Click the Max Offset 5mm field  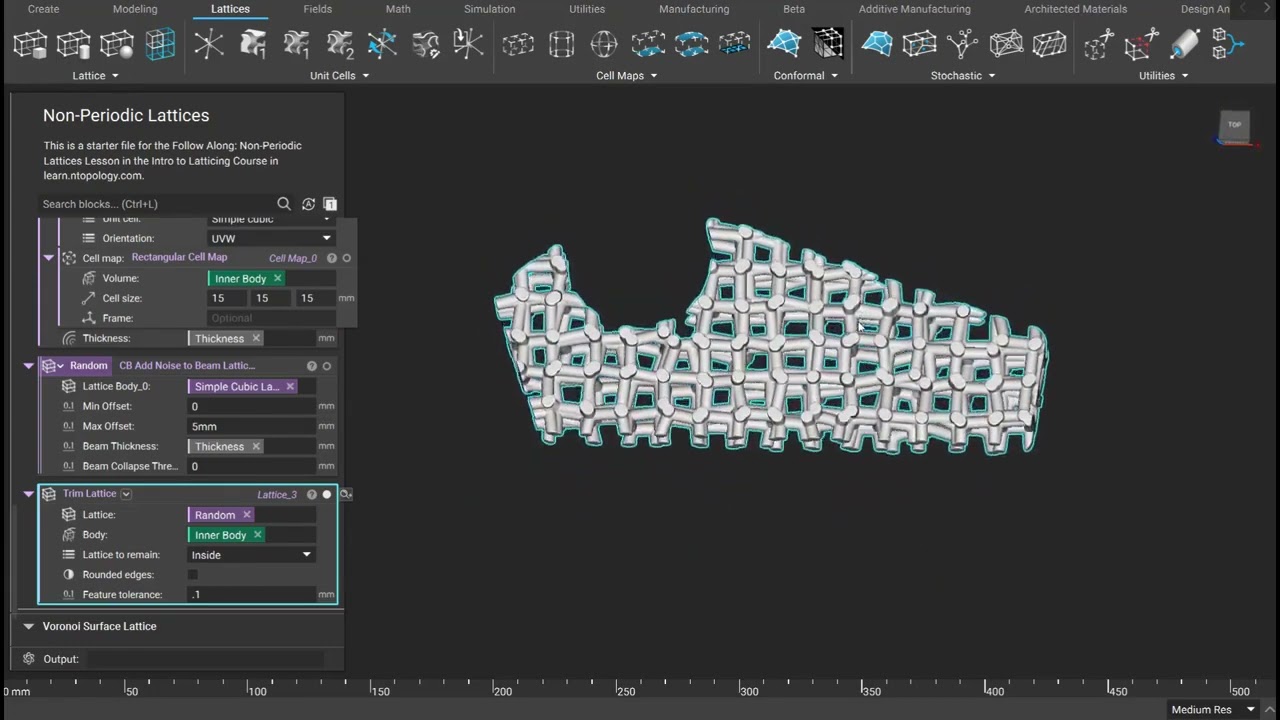[x=251, y=426]
